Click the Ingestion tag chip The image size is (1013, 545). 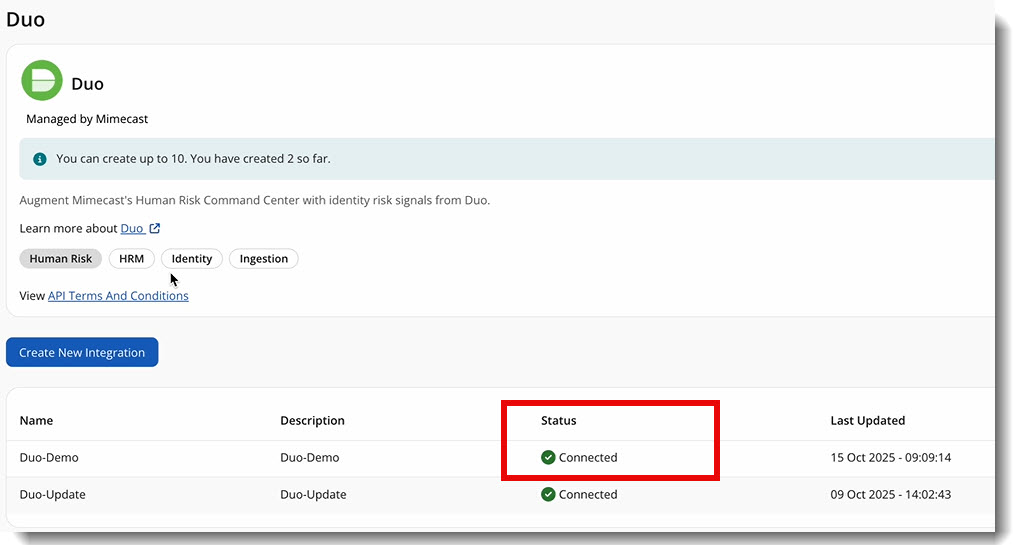tap(264, 259)
